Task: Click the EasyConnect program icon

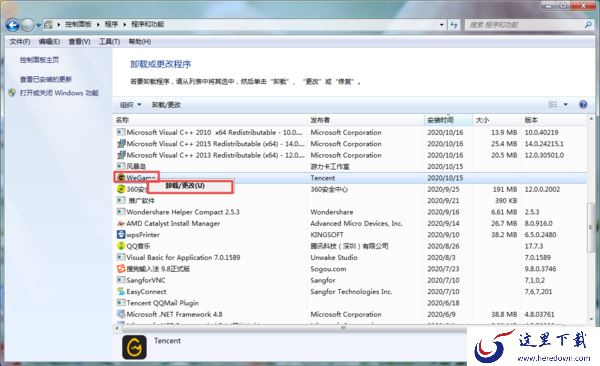Action: tap(121, 291)
